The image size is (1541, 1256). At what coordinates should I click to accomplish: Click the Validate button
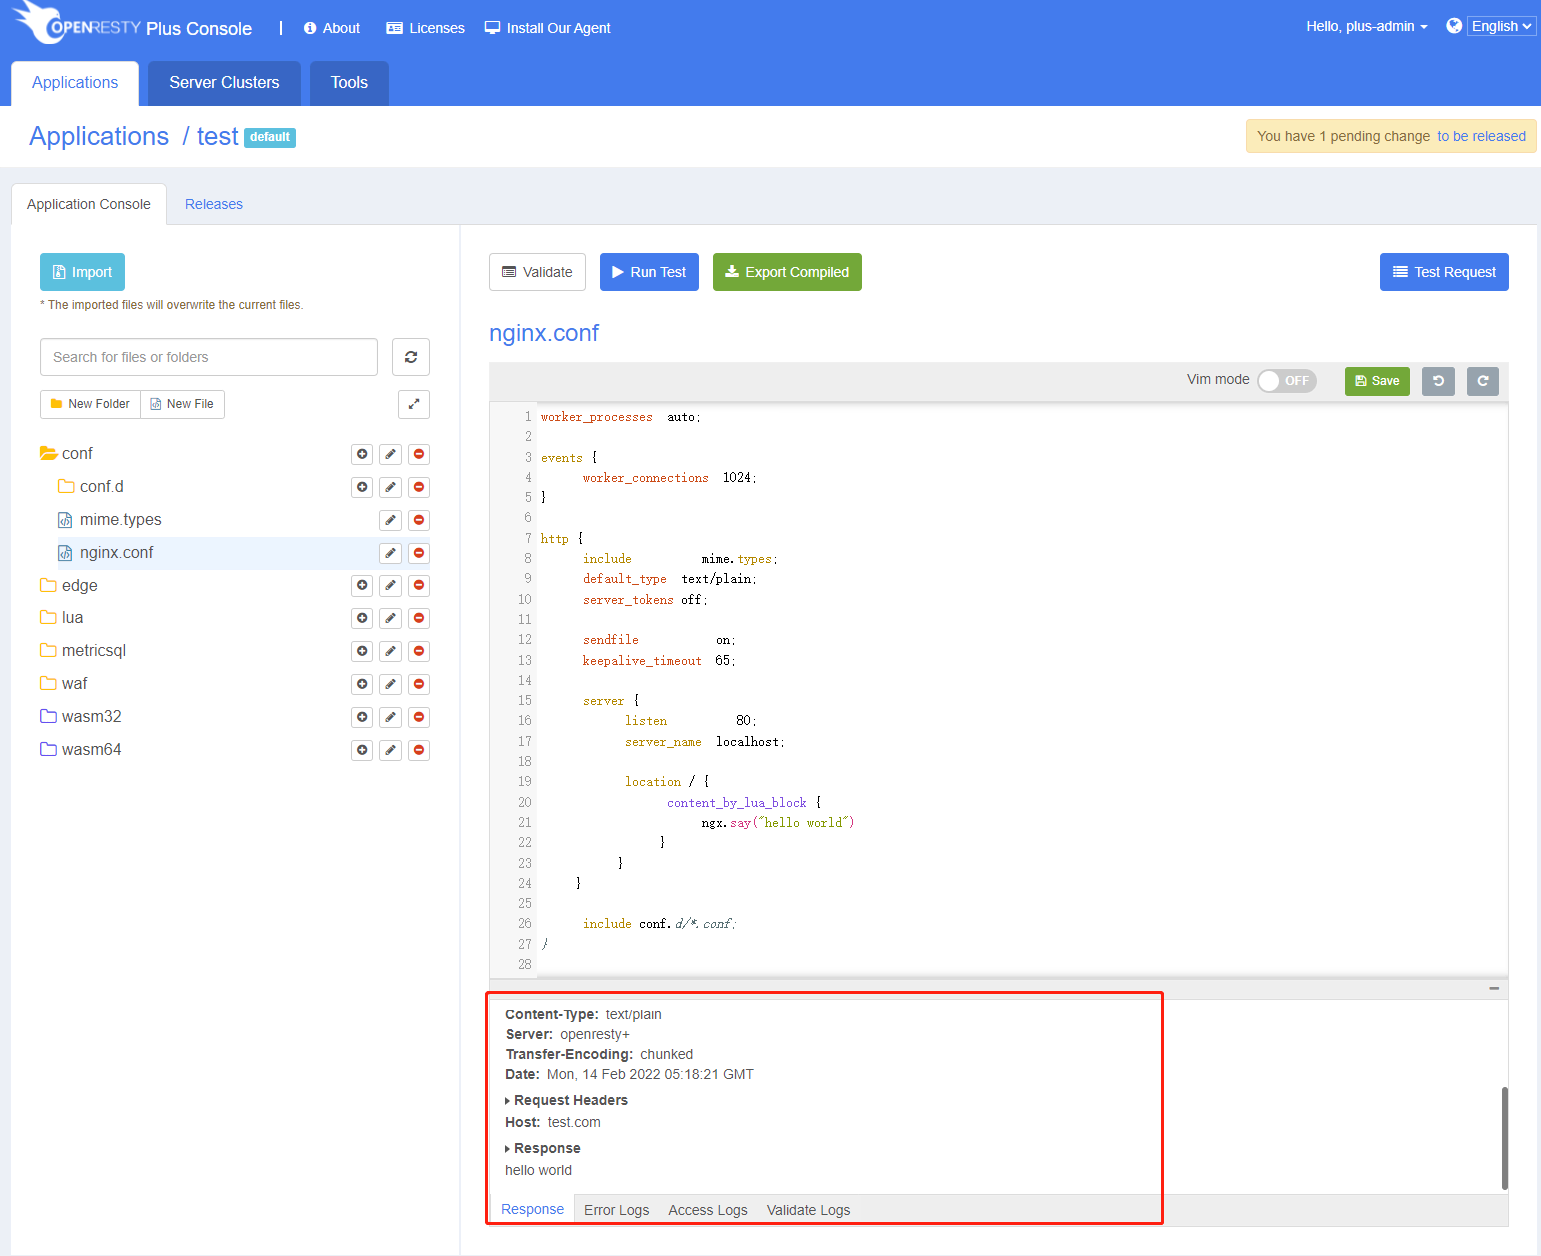537,272
